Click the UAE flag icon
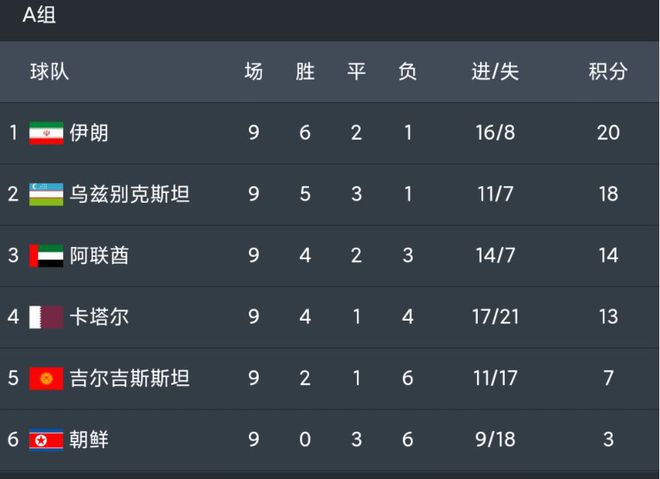 (46, 256)
